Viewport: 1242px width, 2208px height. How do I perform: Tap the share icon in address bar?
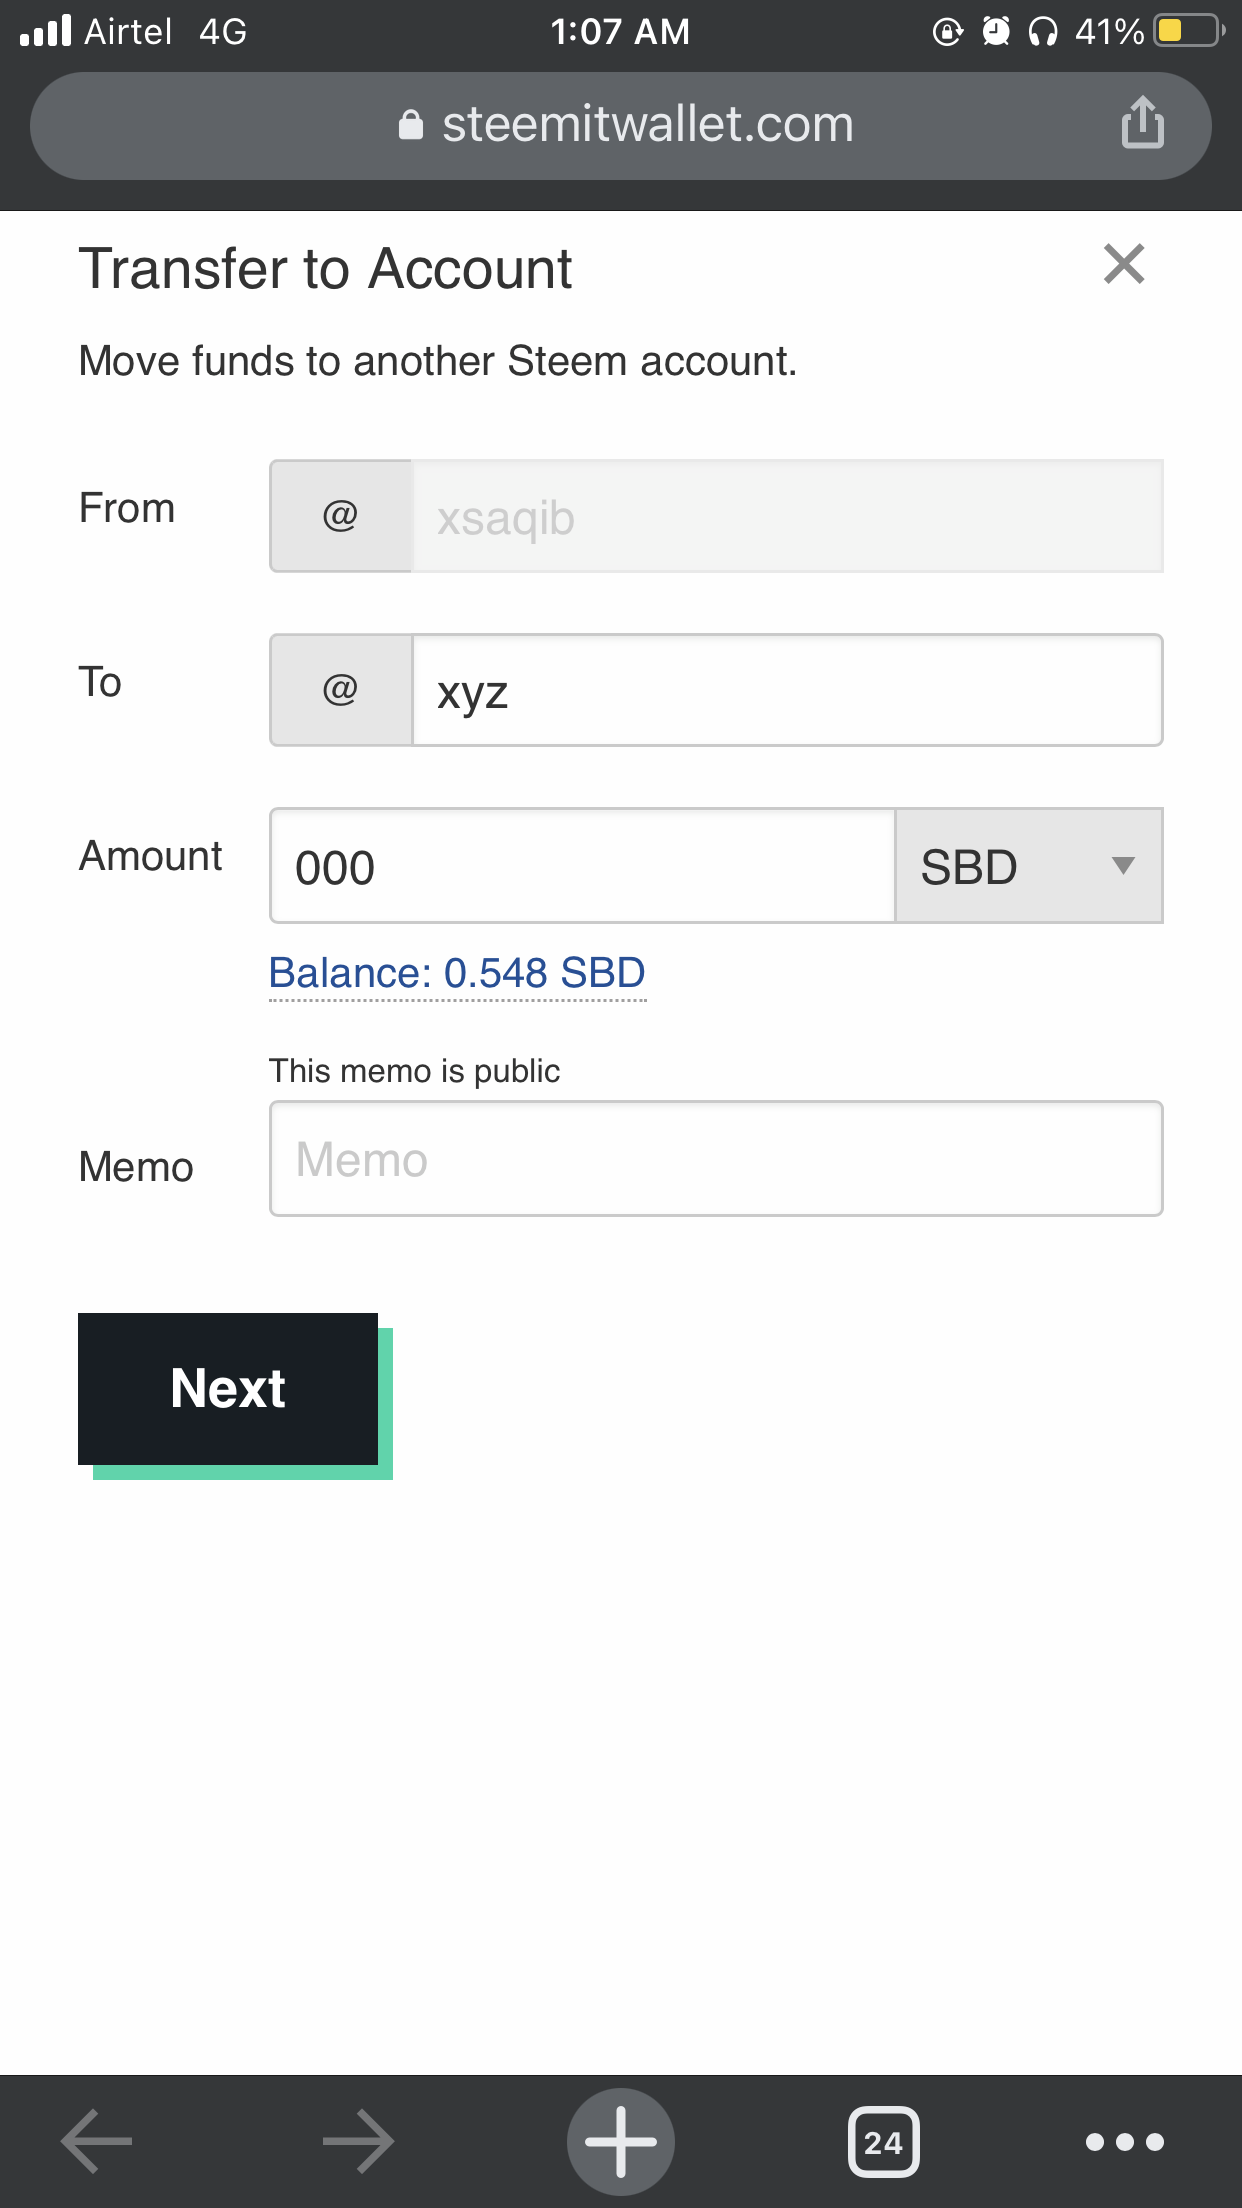[x=1142, y=123]
